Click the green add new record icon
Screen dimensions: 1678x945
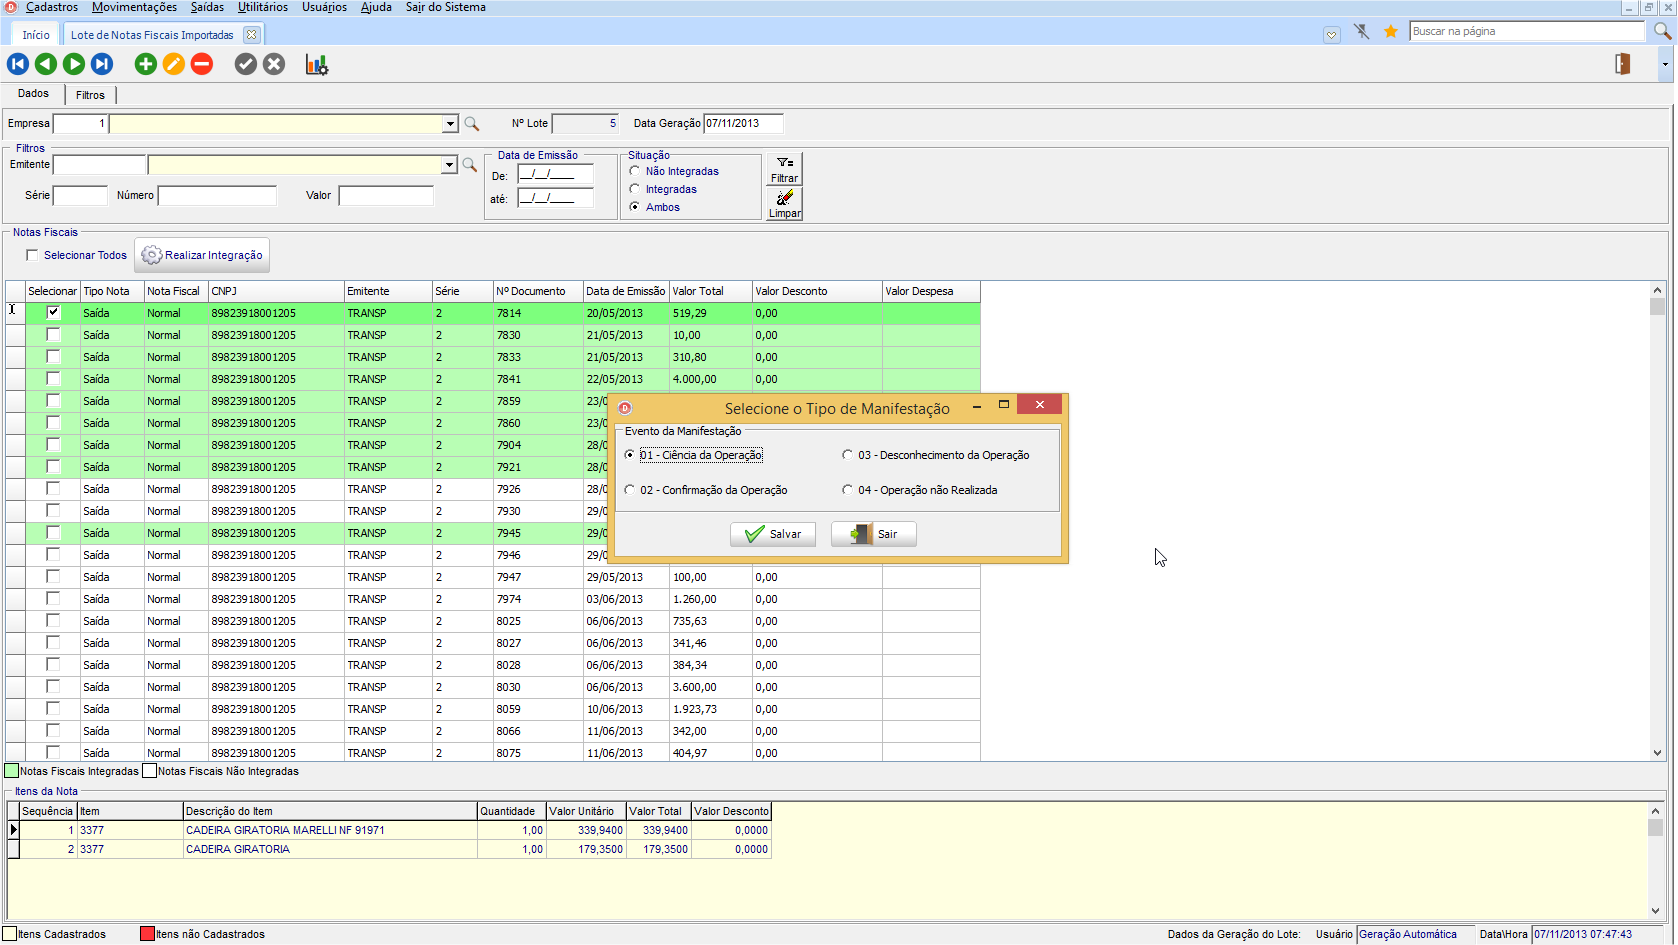click(x=146, y=64)
